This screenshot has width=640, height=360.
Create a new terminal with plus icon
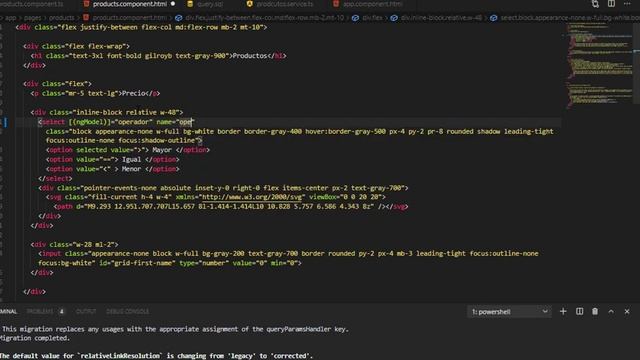pyautogui.click(x=563, y=311)
